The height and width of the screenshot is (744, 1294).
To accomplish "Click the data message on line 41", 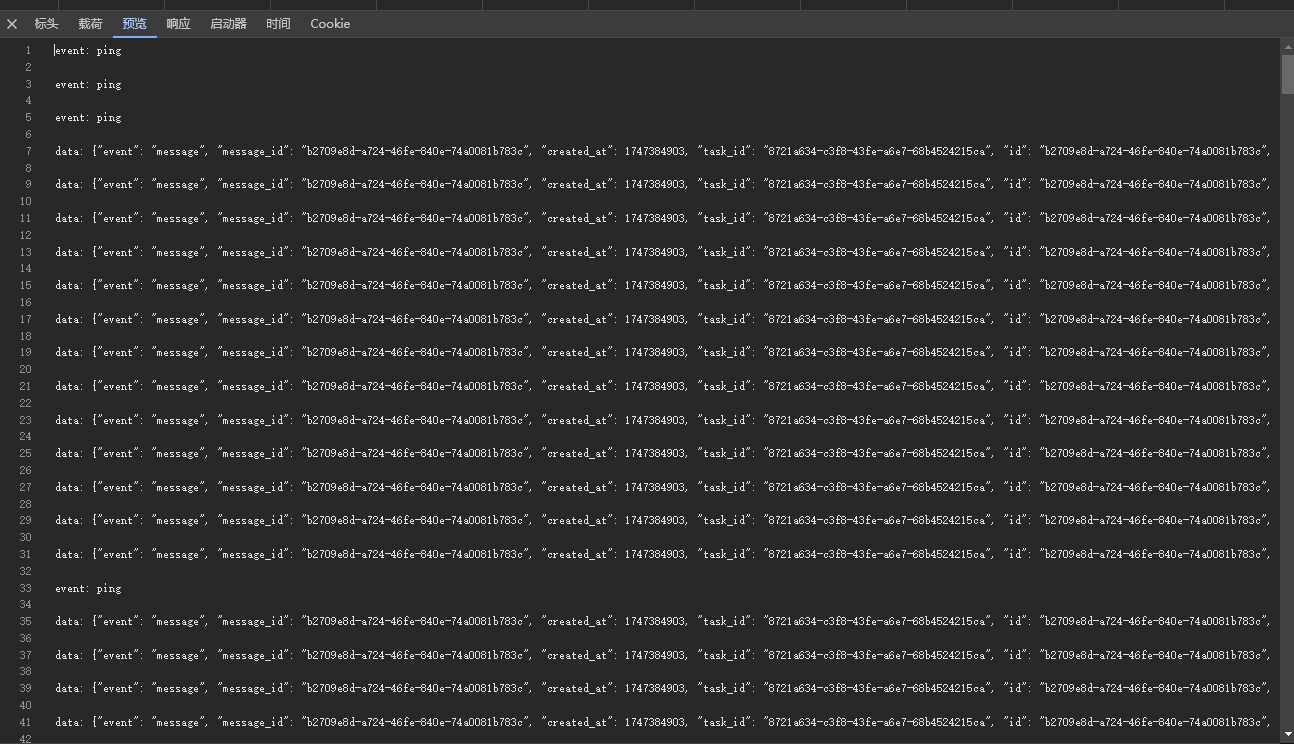I will tap(664, 723).
